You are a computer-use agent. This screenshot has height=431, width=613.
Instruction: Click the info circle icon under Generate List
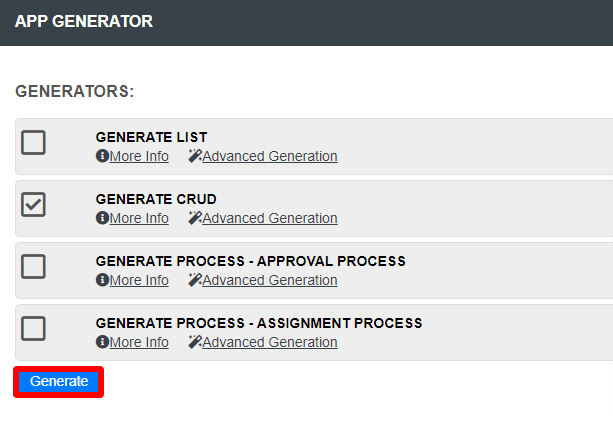102,156
